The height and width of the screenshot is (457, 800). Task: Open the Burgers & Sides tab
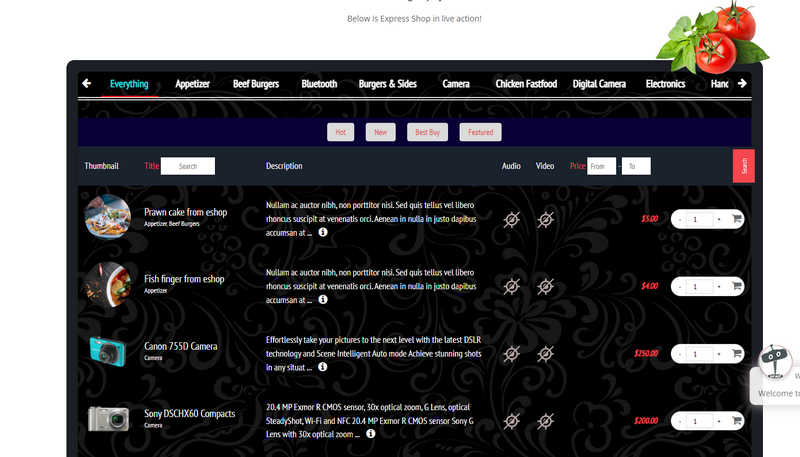pos(387,84)
